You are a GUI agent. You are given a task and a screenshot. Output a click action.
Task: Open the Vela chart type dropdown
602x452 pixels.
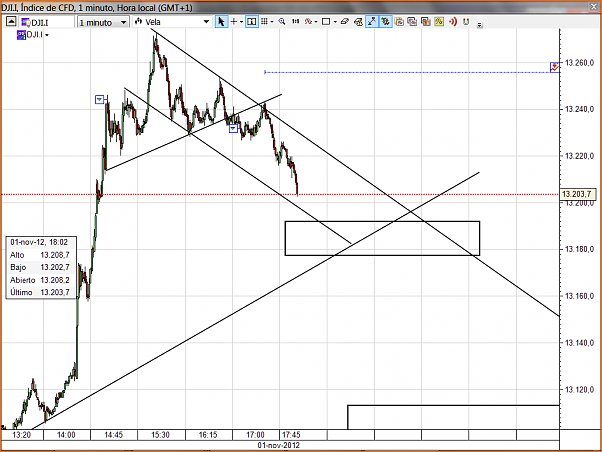[x=172, y=22]
